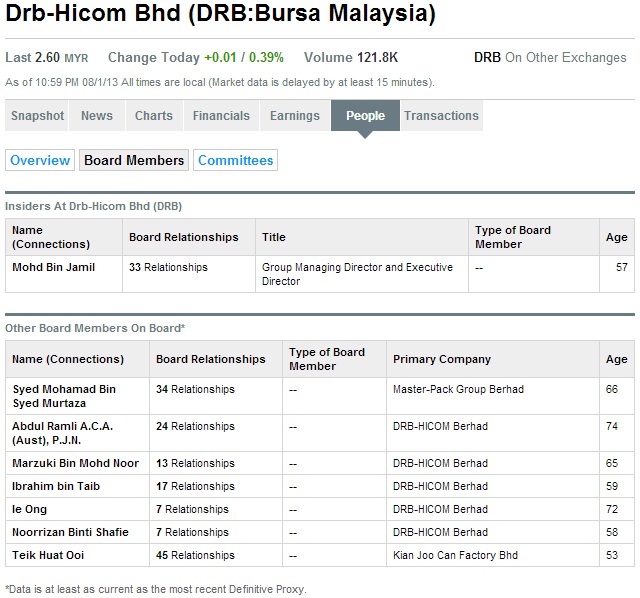The image size is (640, 598).
Task: Click the +0.01 / 0.39% change value
Action: pyautogui.click(x=244, y=58)
